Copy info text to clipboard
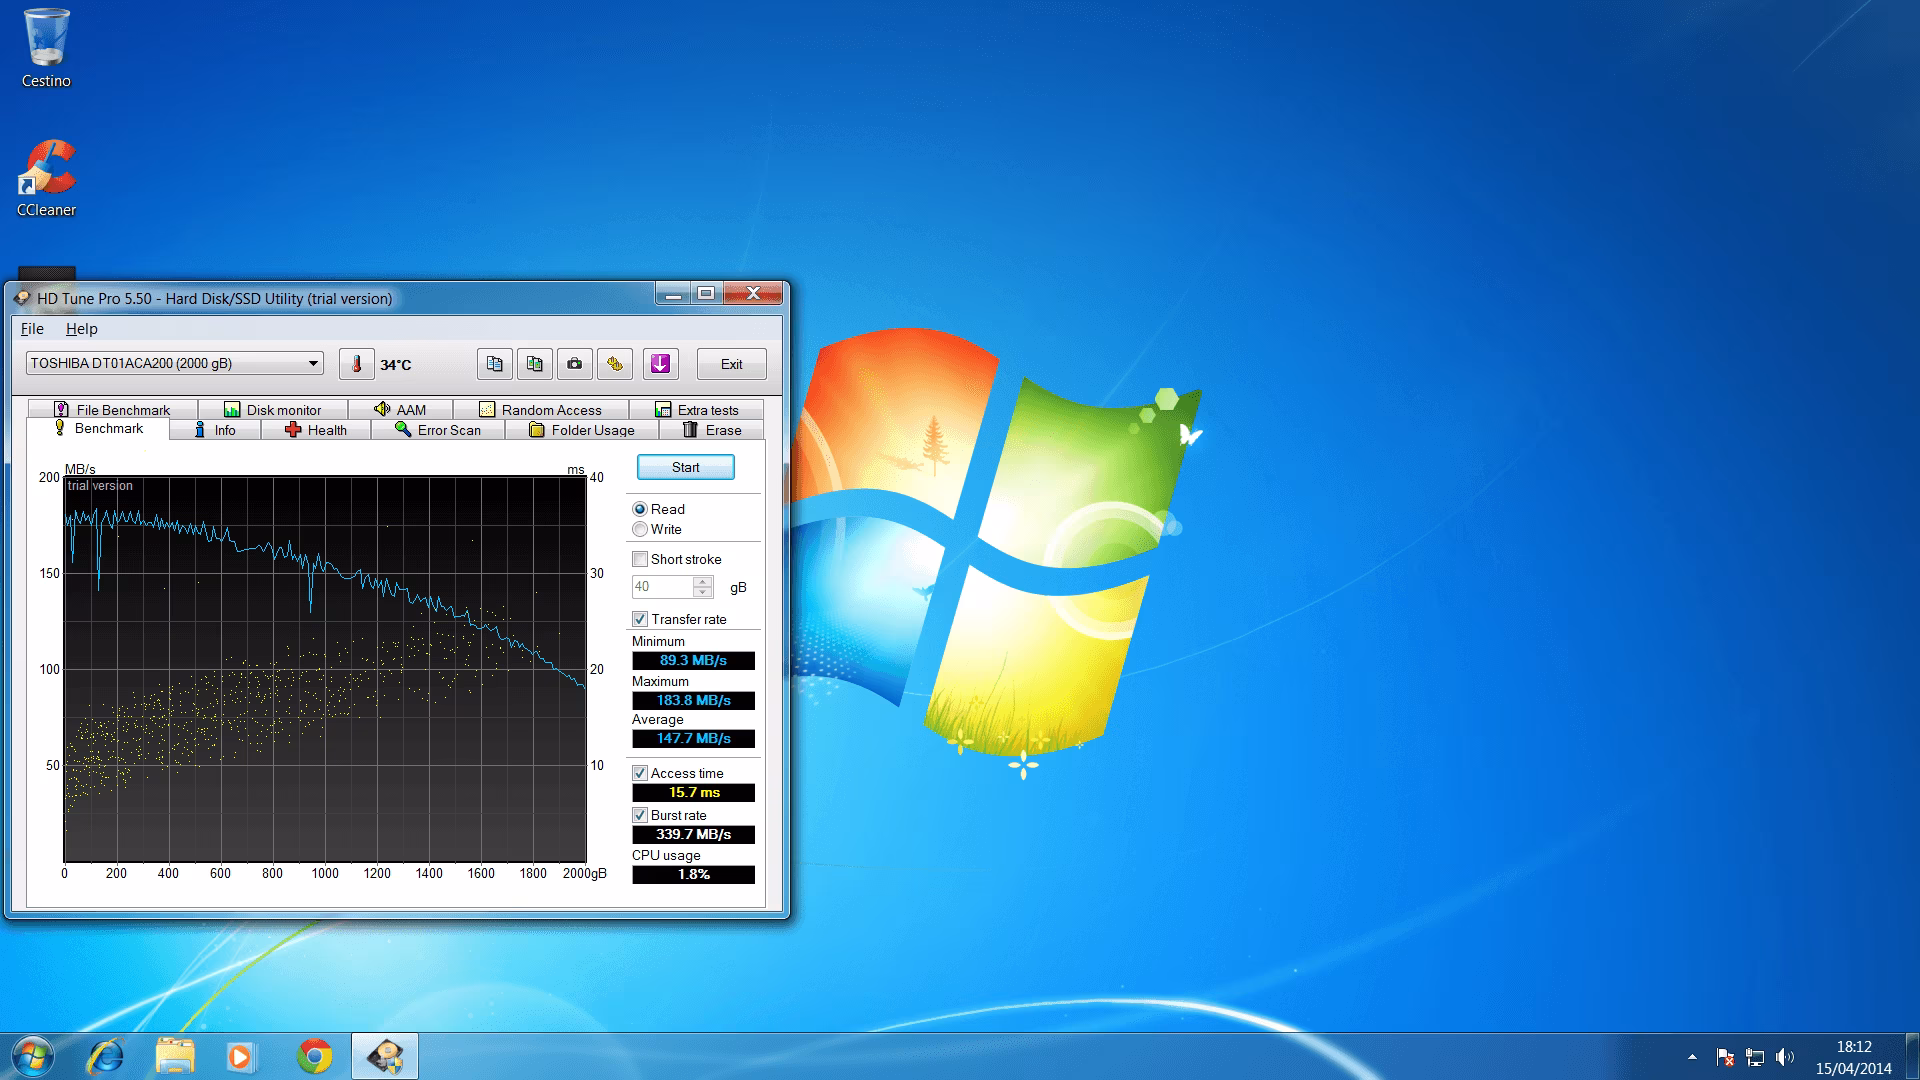Image resolution: width=1920 pixels, height=1080 pixels. [x=494, y=364]
